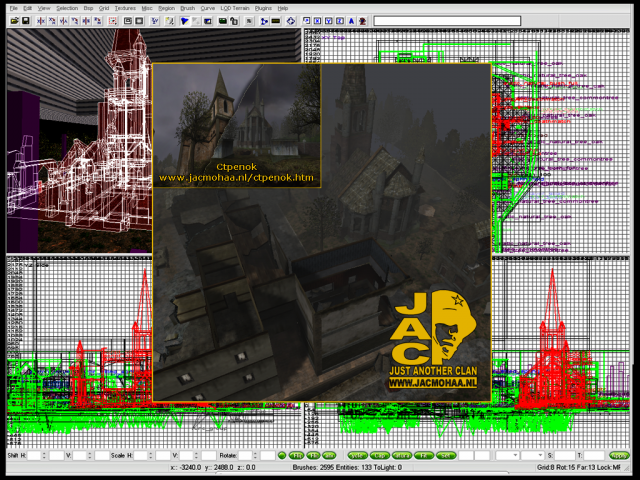Open the Brush menu
The image size is (640, 480).
187,8
